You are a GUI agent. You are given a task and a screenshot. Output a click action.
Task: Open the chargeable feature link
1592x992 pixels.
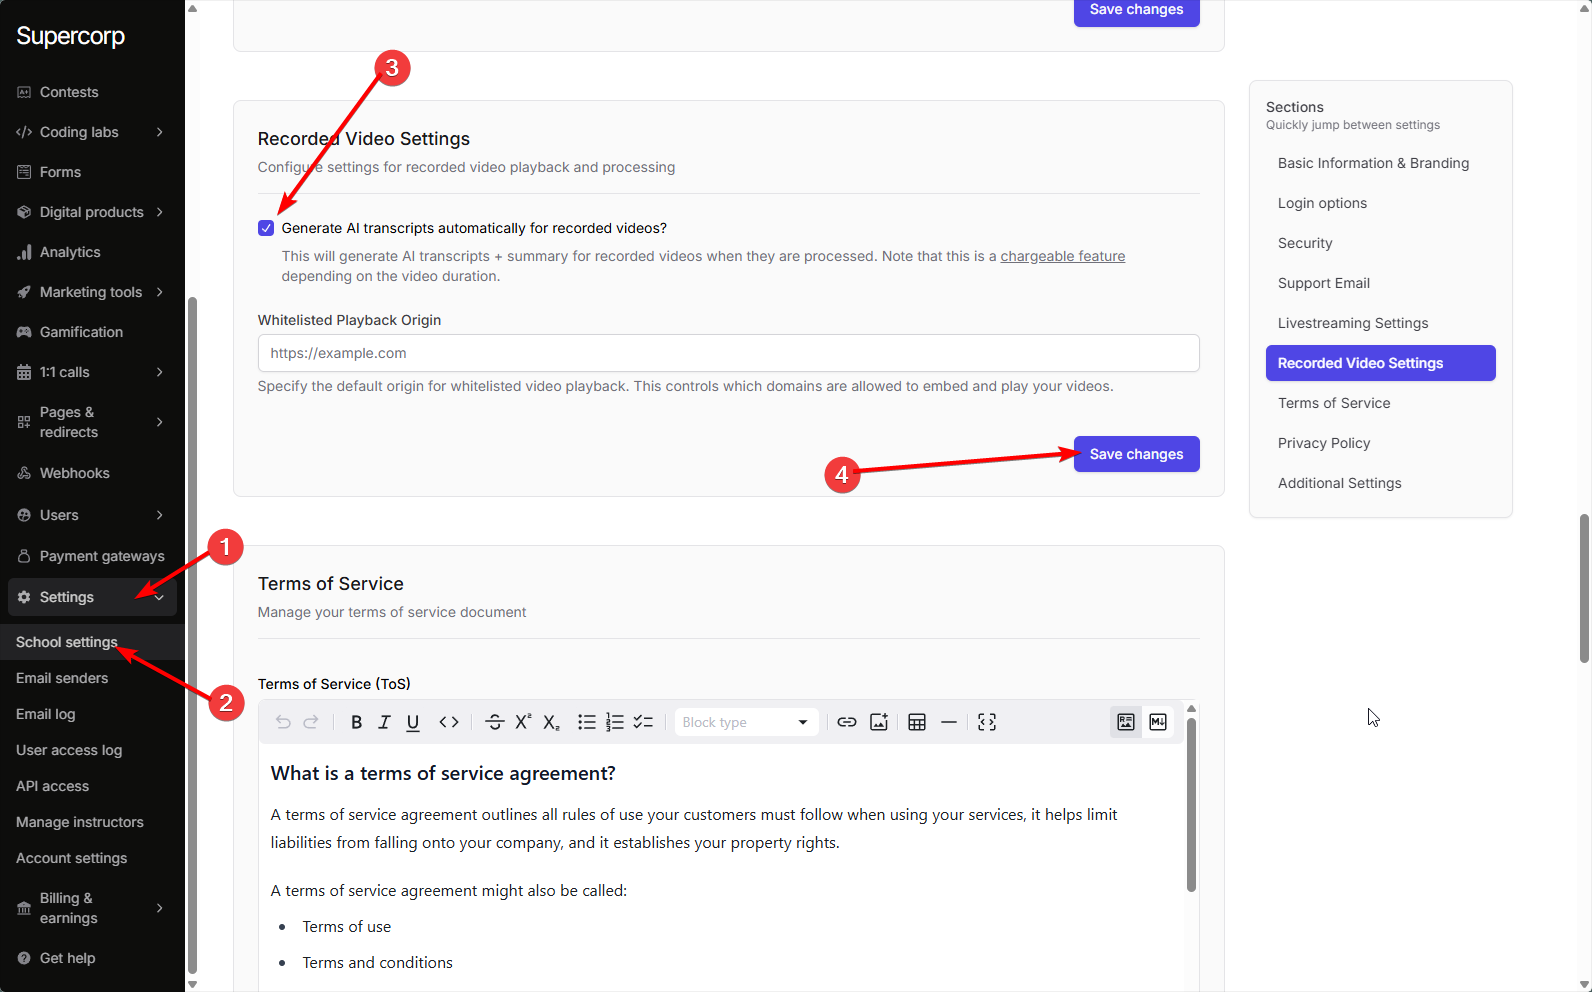coord(1062,256)
